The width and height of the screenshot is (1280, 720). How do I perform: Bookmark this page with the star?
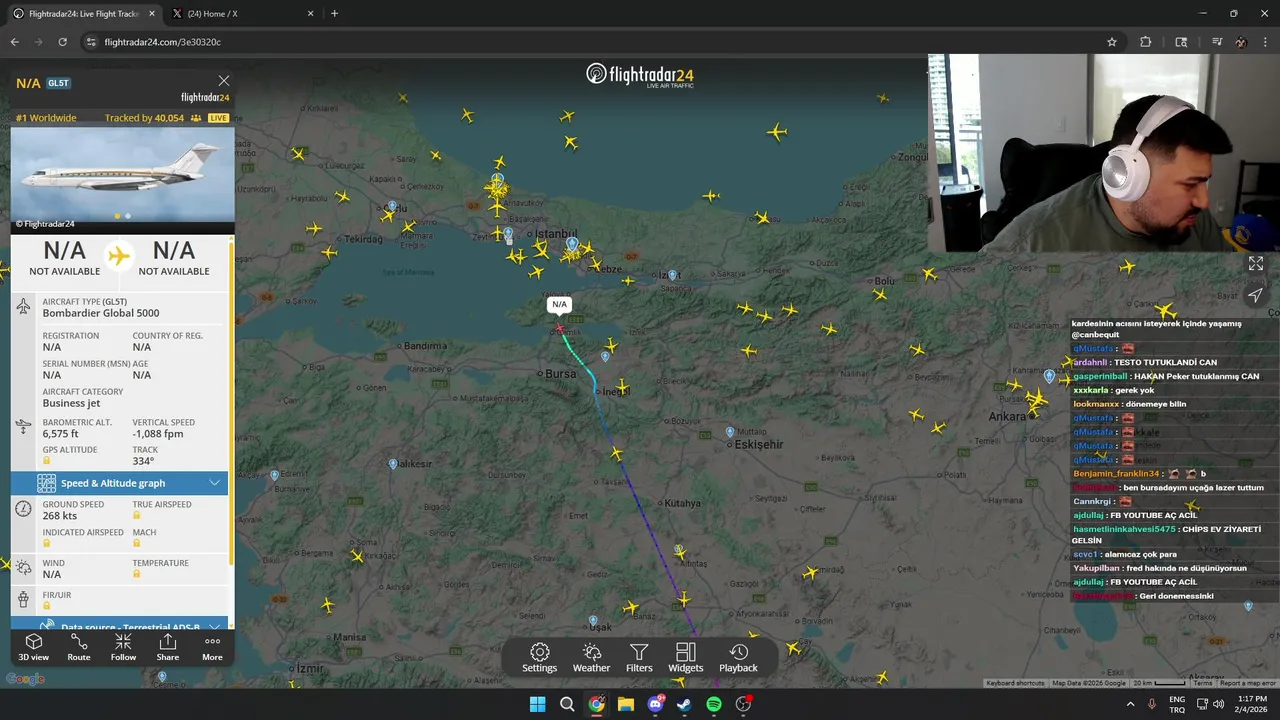click(1111, 42)
